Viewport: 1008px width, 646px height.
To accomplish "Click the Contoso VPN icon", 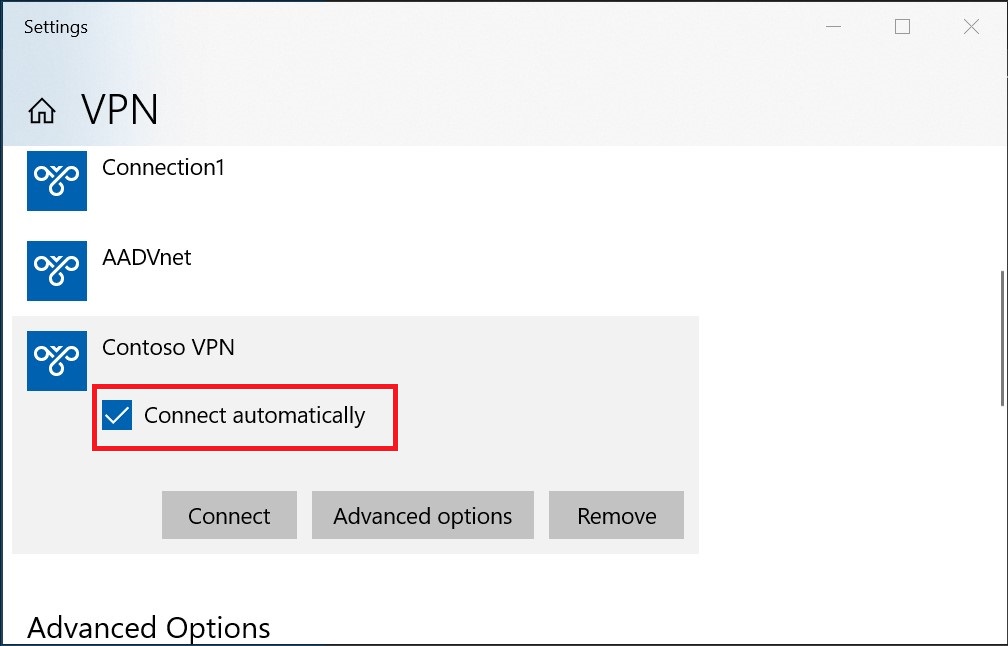I will point(56,360).
